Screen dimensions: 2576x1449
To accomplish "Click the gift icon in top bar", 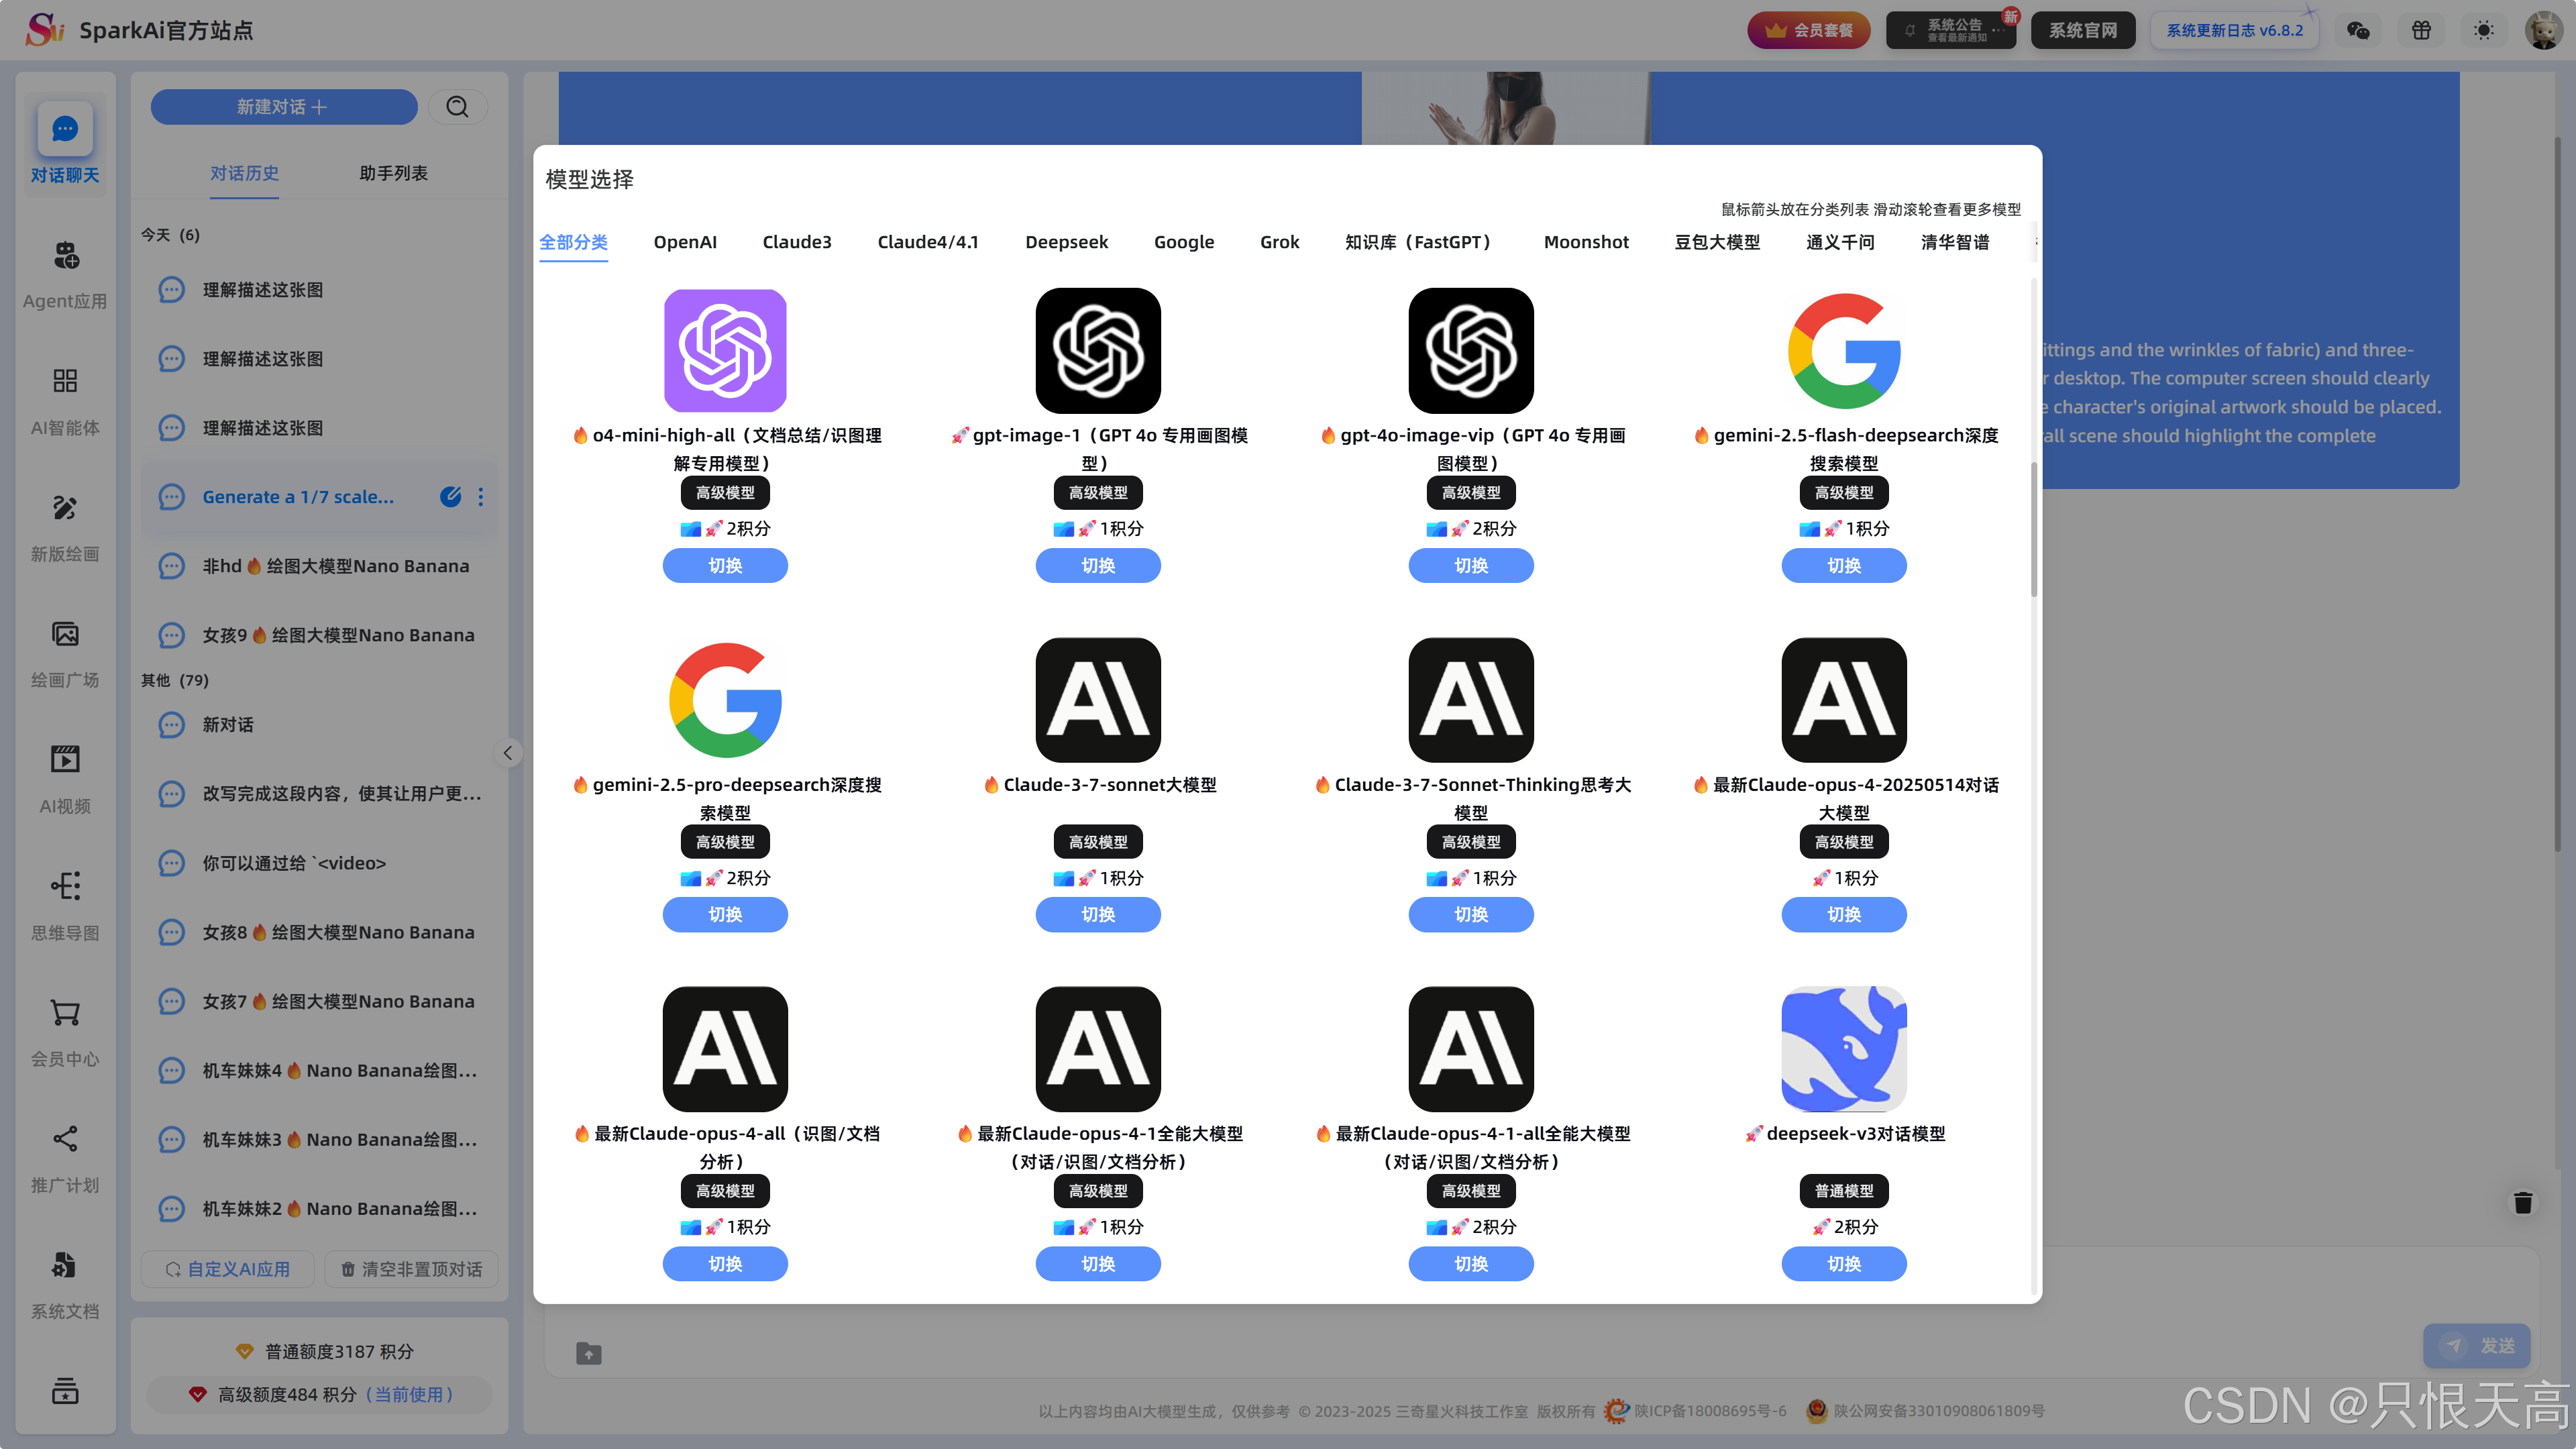I will pyautogui.click(x=2421, y=30).
